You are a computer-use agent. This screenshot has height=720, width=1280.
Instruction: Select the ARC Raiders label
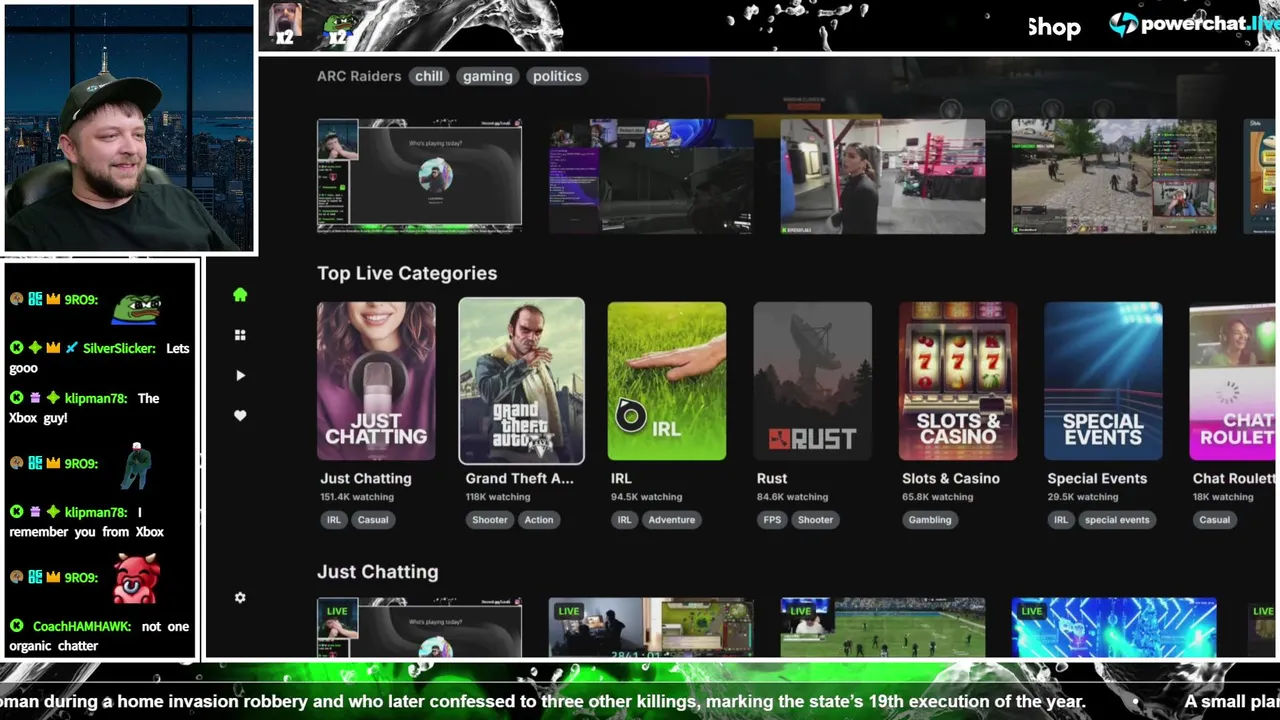point(359,76)
